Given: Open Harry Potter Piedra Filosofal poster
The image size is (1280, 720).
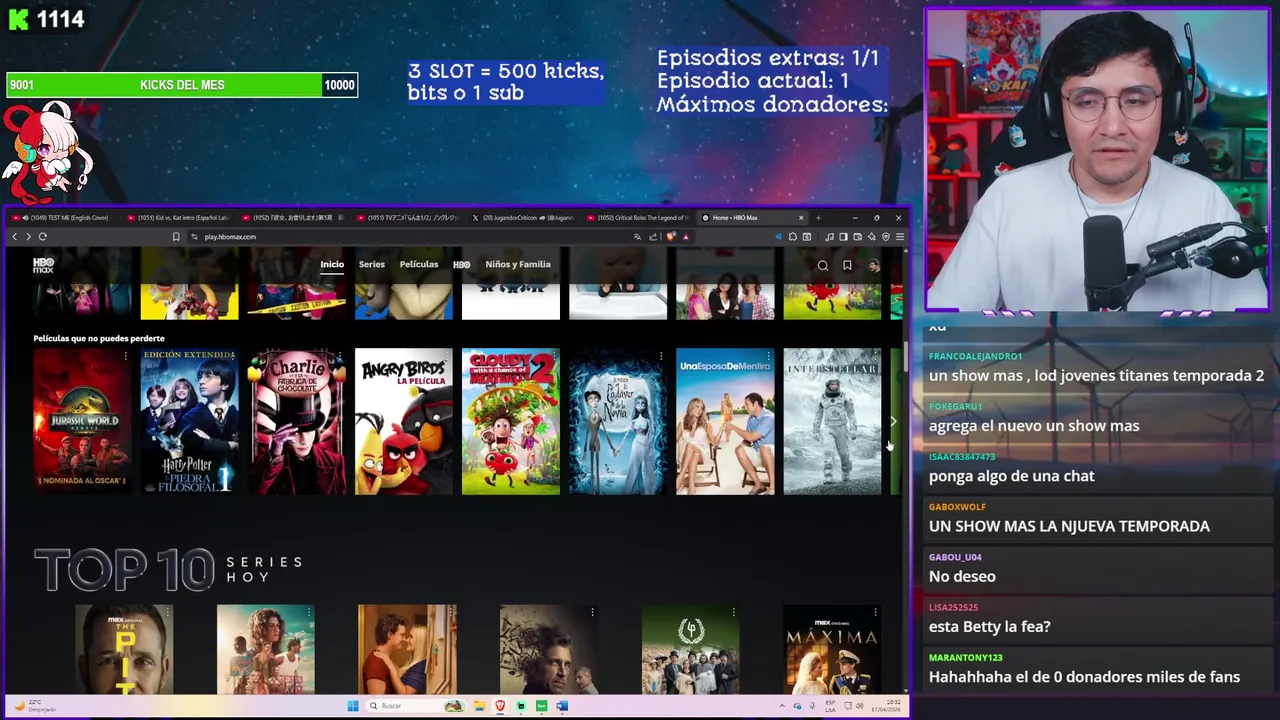Looking at the screenshot, I should pyautogui.click(x=189, y=421).
